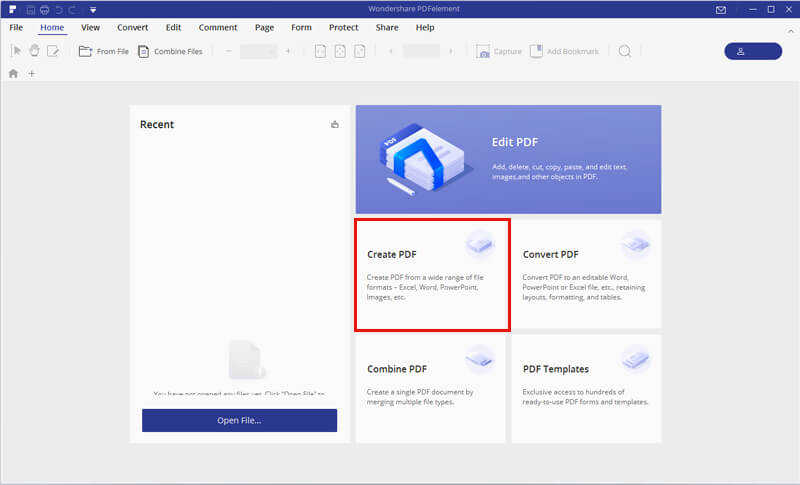Click the PDF Templates card icon
Image resolution: width=800 pixels, height=485 pixels.
(x=636, y=359)
